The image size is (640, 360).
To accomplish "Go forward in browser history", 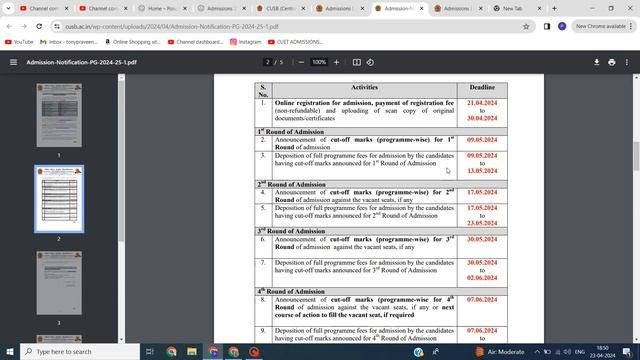I will (x=24, y=26).
